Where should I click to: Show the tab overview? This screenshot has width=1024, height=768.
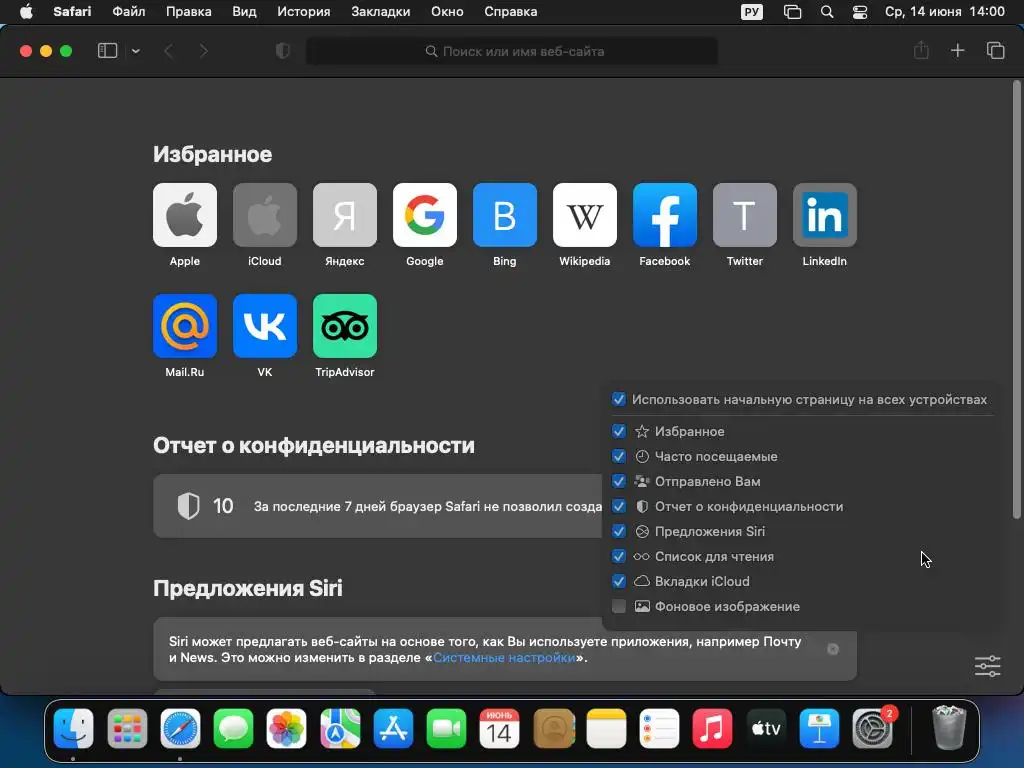tap(995, 50)
